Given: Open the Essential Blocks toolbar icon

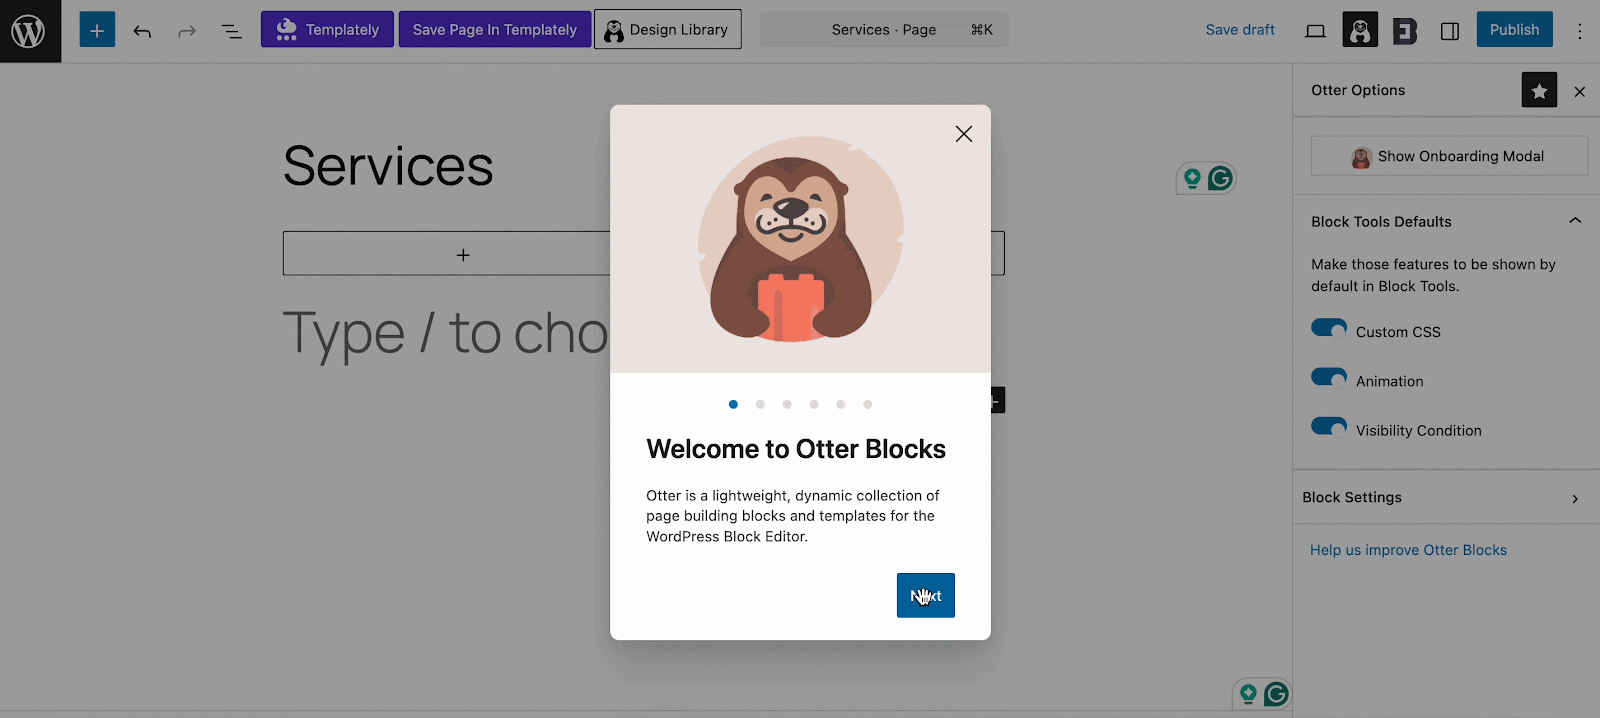Looking at the screenshot, I should click(x=1405, y=31).
